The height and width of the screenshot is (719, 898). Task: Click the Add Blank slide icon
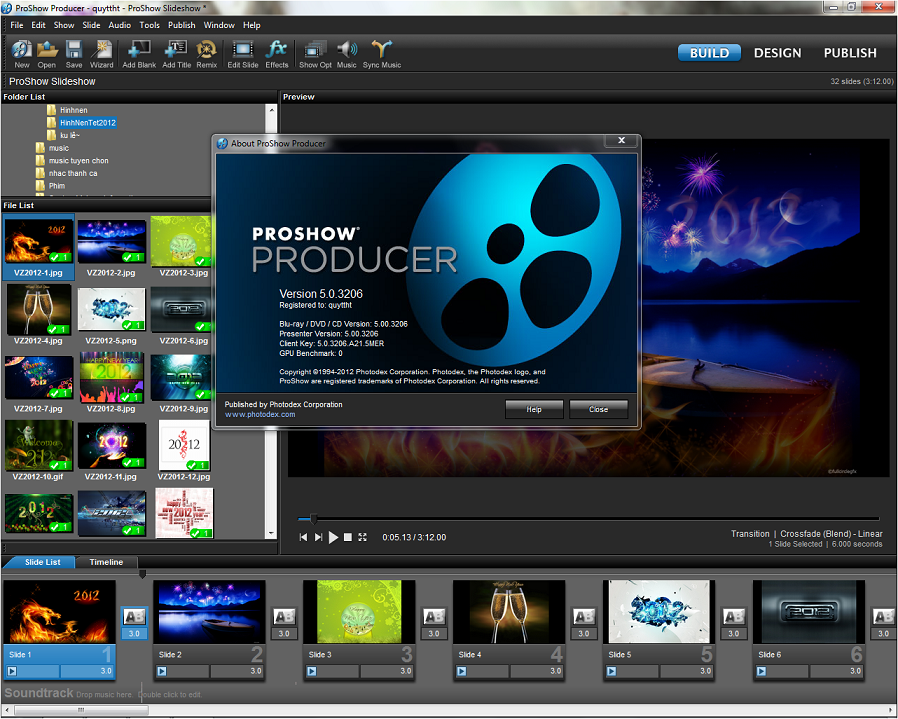[139, 54]
